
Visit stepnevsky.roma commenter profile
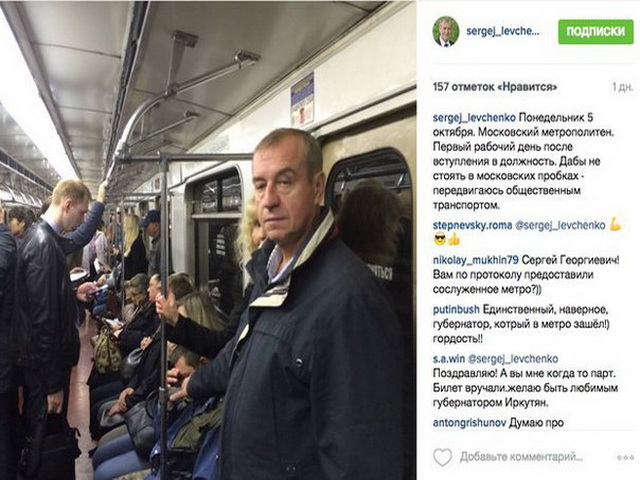click(x=472, y=225)
